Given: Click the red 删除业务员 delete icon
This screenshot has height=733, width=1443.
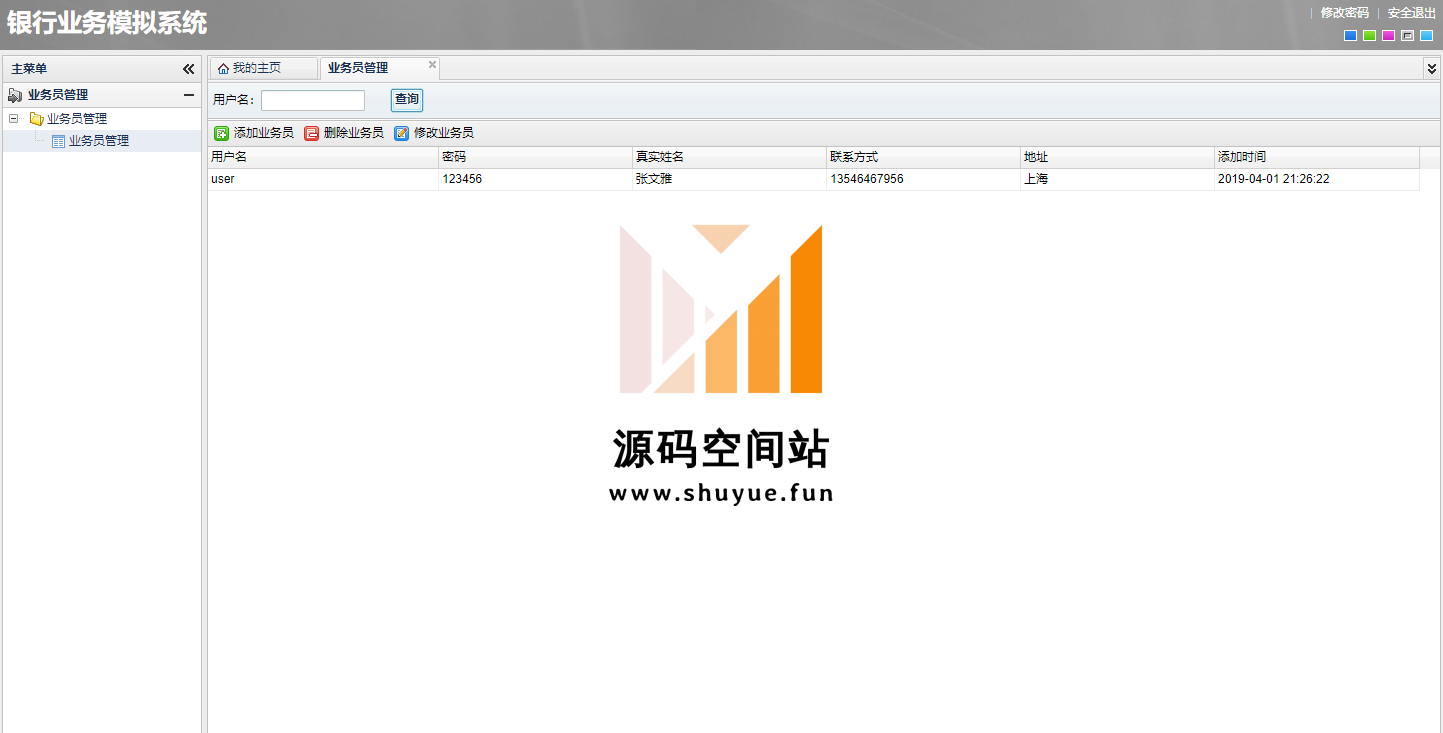Looking at the screenshot, I should (x=312, y=133).
